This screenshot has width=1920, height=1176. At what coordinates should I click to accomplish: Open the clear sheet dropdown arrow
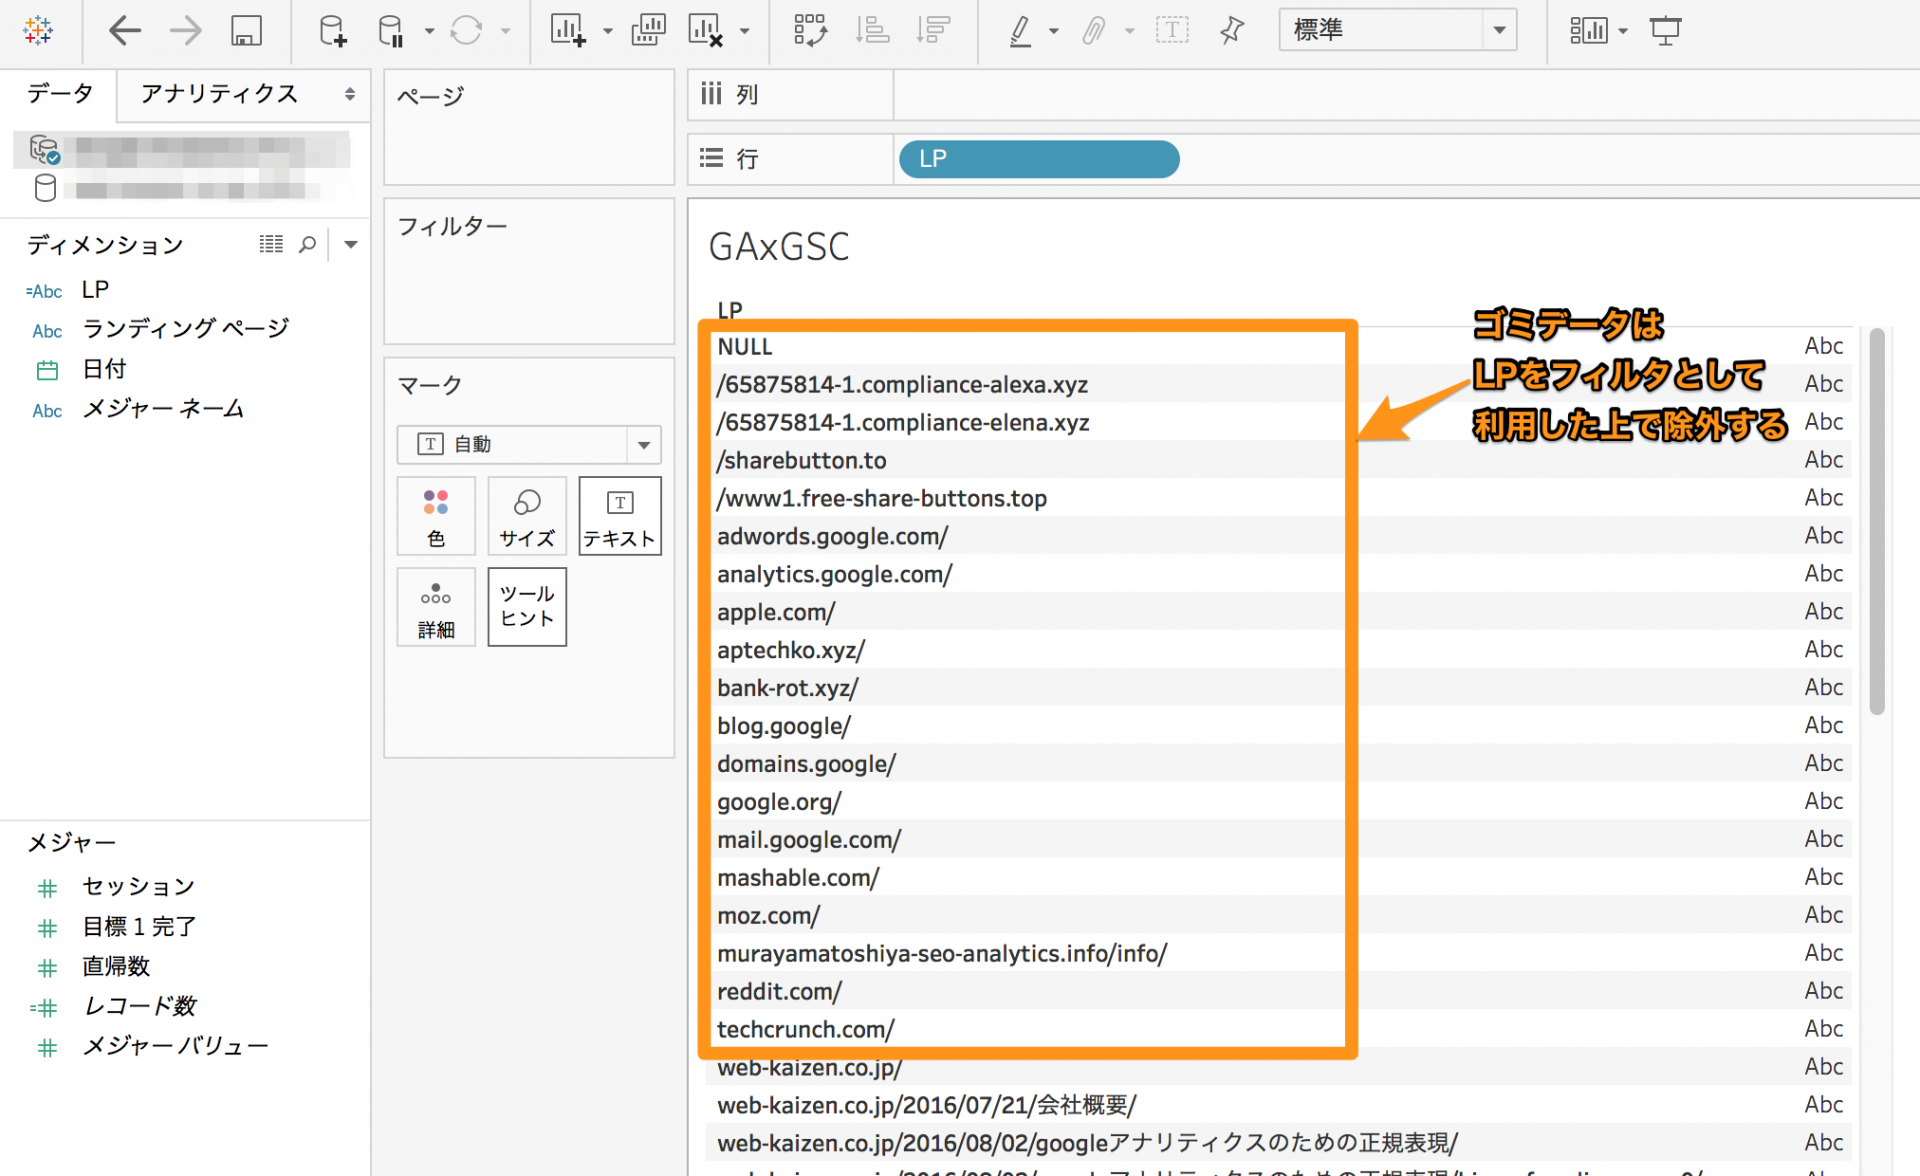pyautogui.click(x=744, y=31)
